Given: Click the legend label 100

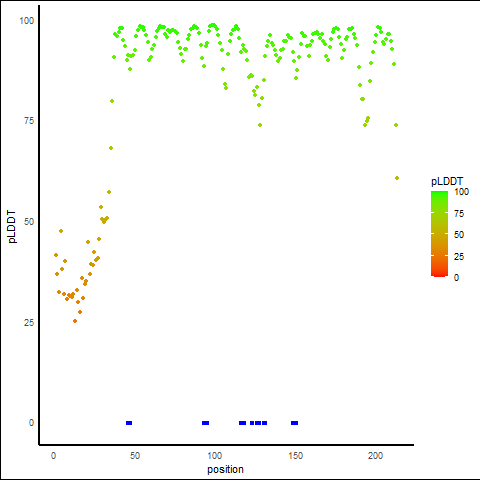Looking at the screenshot, I should coord(462,192).
